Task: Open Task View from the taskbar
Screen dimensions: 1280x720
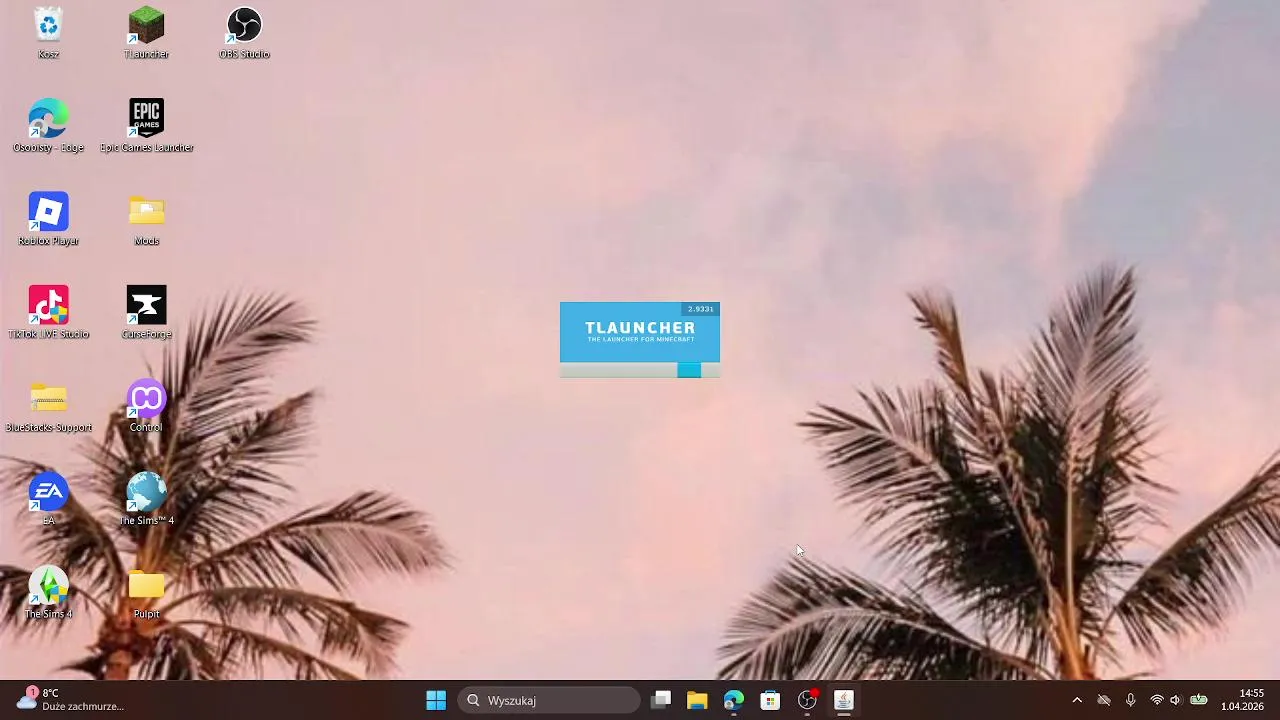Action: click(661, 700)
